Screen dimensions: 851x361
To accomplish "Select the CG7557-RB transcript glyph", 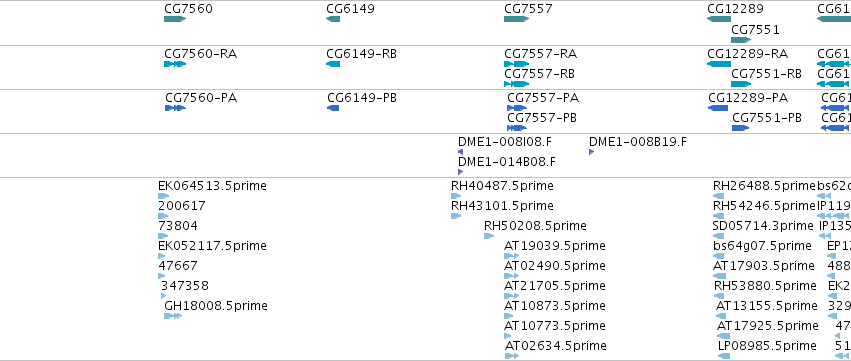I will point(516,84).
